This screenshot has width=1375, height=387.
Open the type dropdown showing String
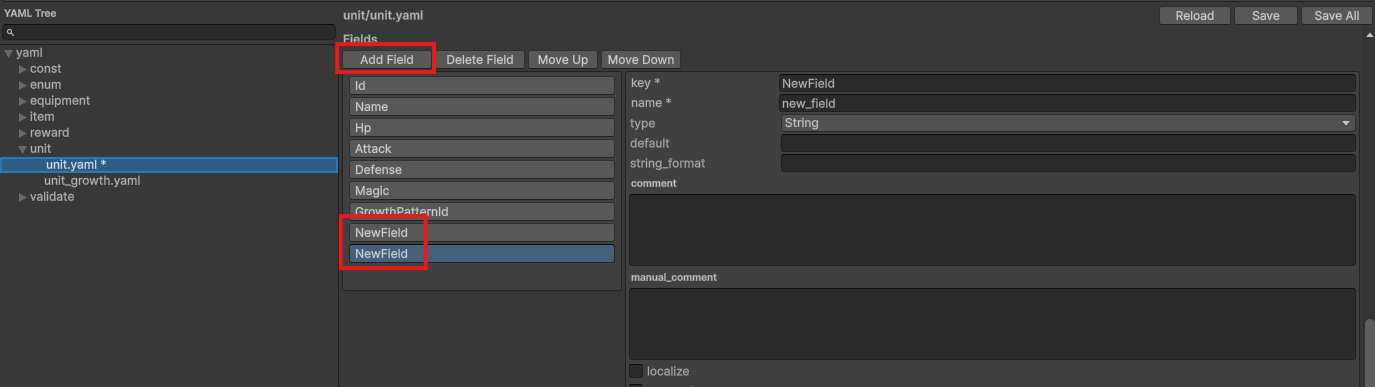[x=1068, y=123]
